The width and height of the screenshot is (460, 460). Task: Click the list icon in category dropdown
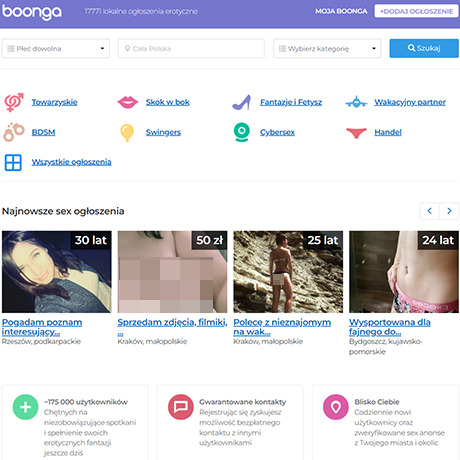(x=282, y=49)
